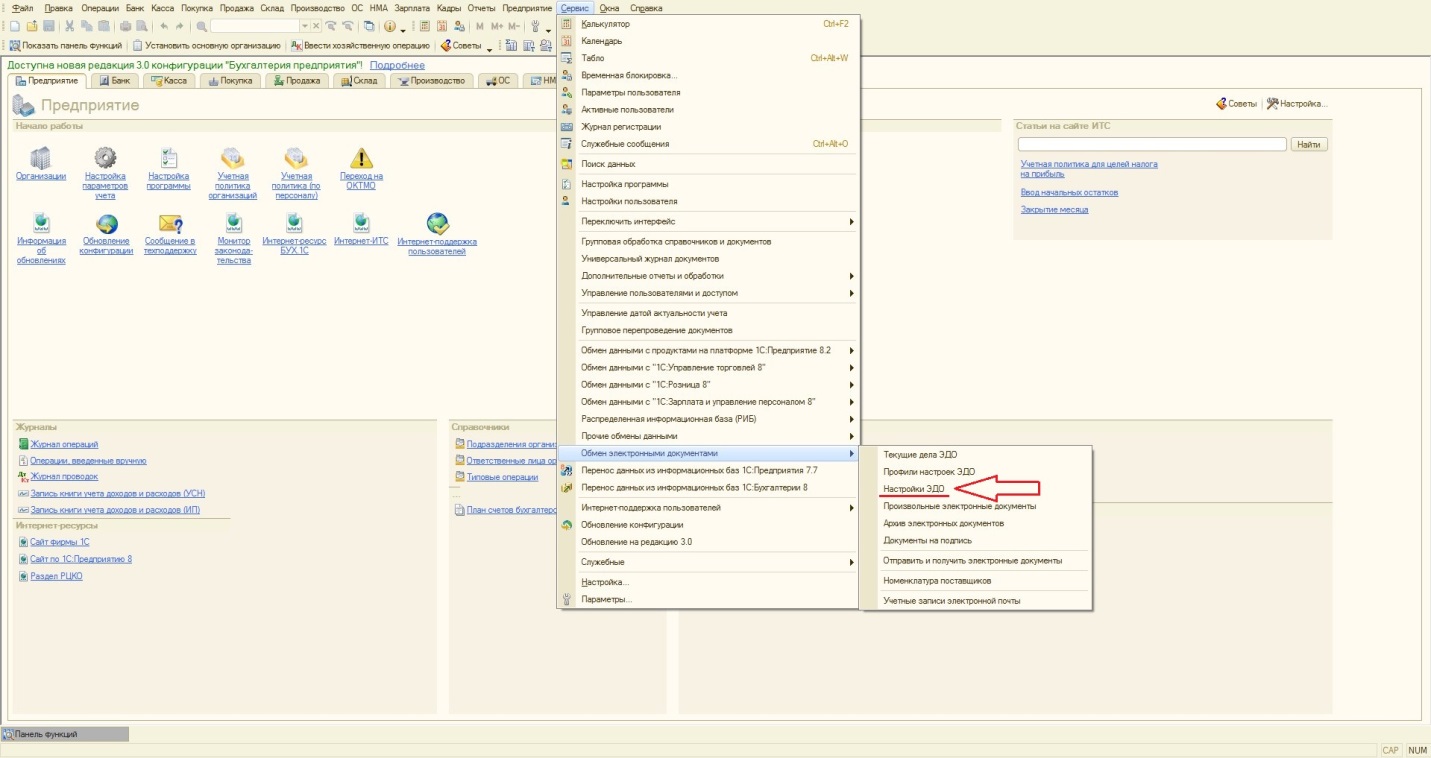Image resolution: width=1431 pixels, height=758 pixels.
Task: Open the Организации icon in Начало работы
Action: pos(41,159)
